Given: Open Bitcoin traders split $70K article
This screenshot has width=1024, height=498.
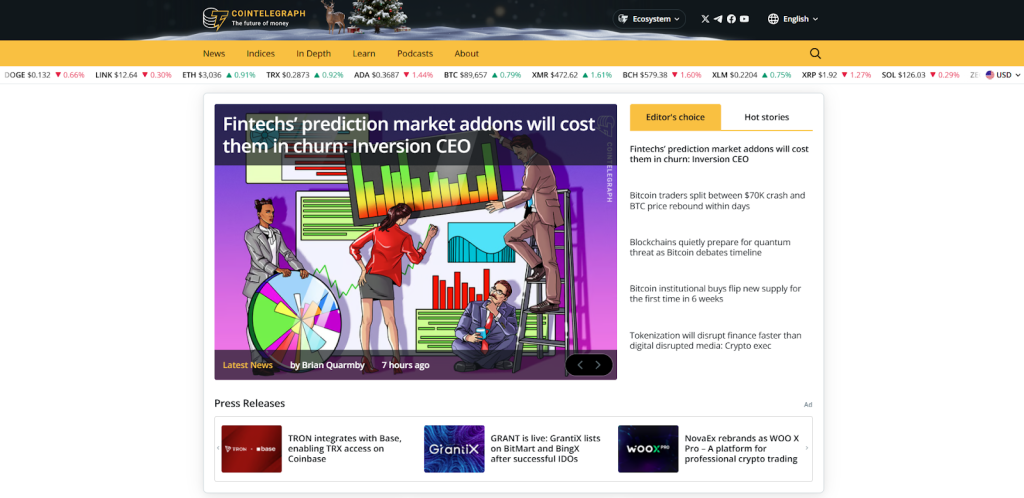Looking at the screenshot, I should (717, 200).
